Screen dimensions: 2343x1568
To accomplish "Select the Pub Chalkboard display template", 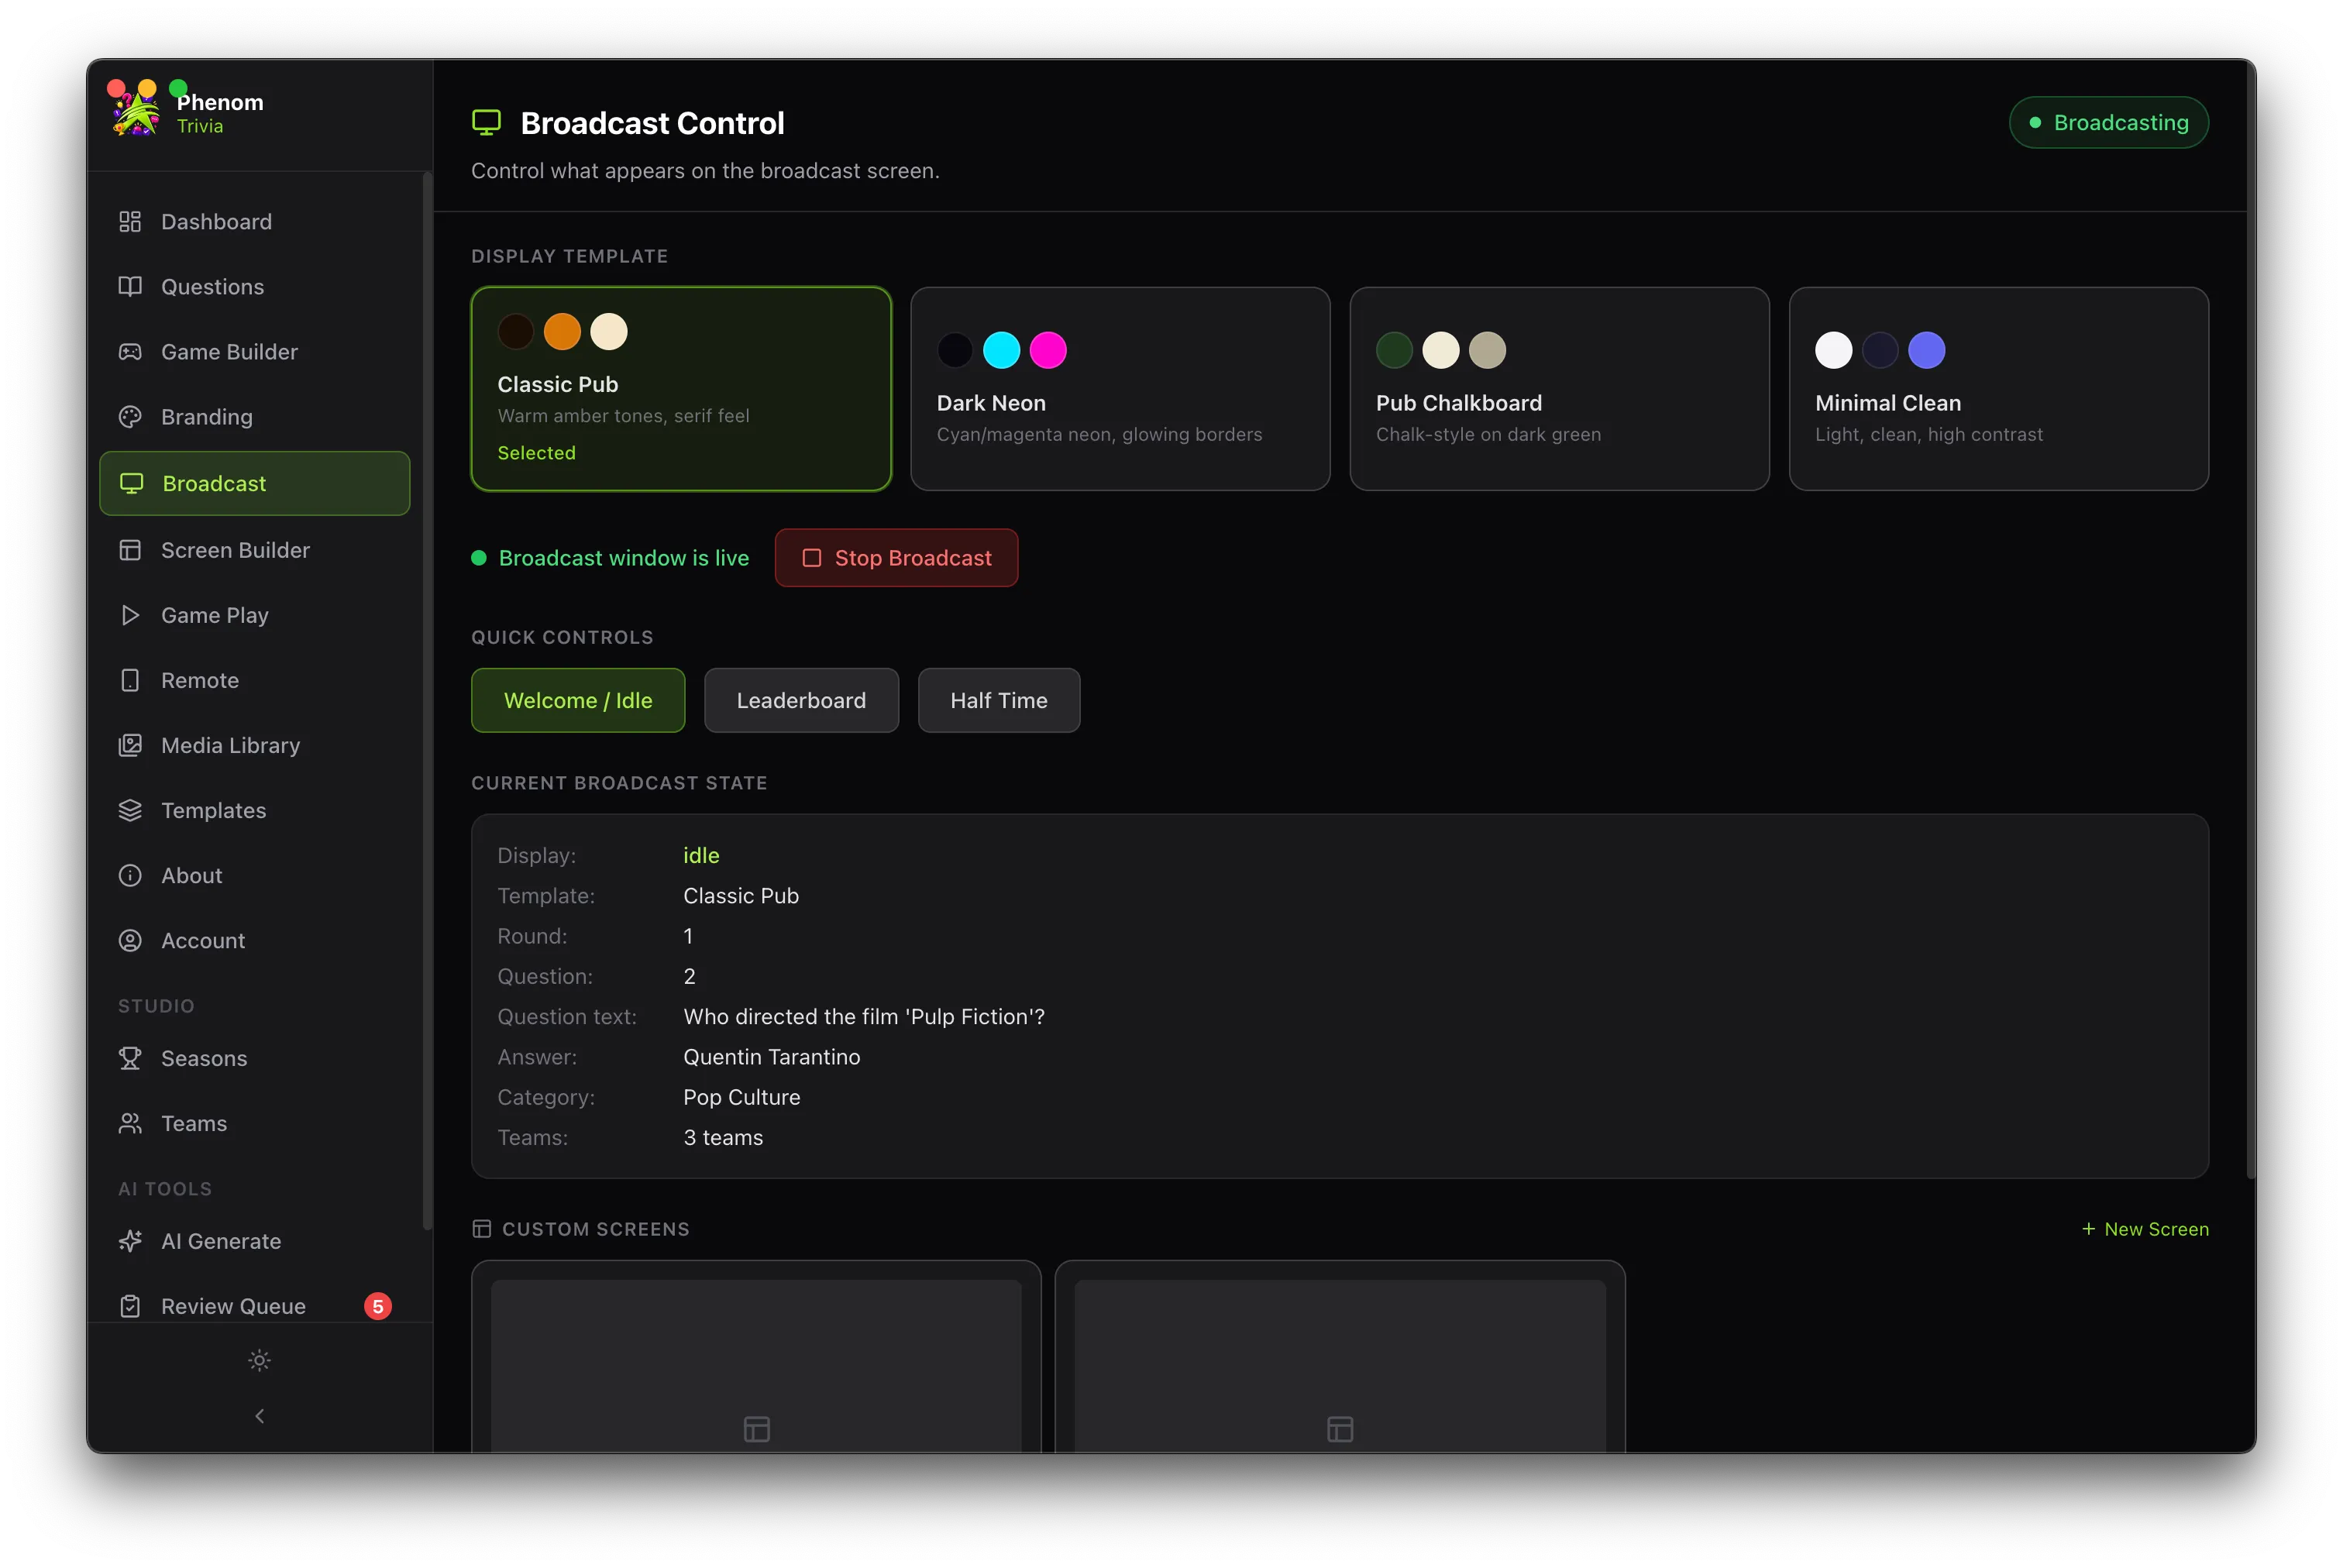I will click(1559, 389).
